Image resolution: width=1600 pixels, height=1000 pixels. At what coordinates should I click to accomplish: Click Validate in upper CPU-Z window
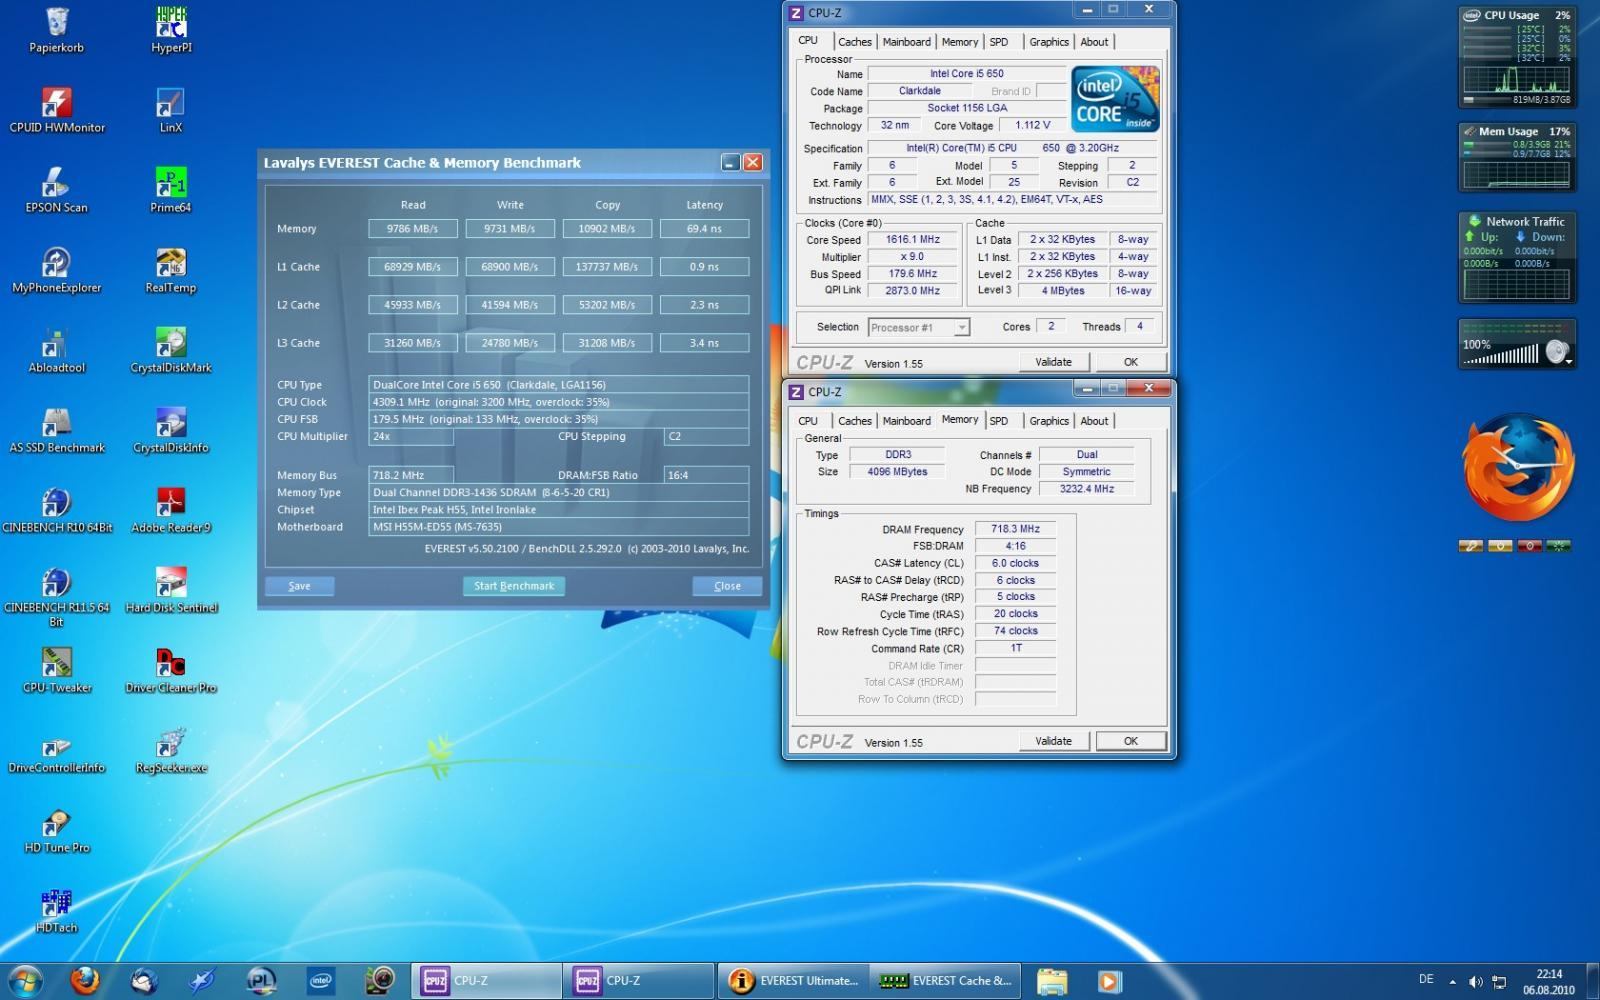coord(1053,362)
